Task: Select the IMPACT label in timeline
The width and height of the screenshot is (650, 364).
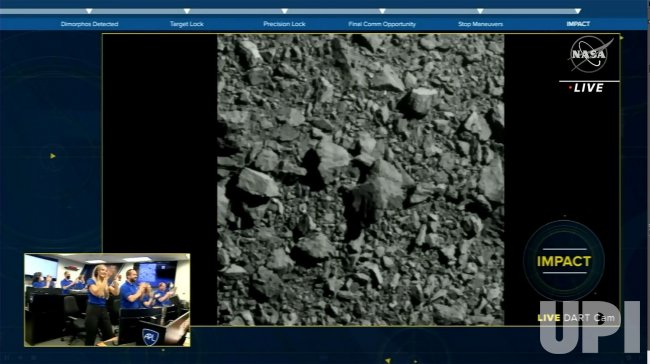Action: 578,24
